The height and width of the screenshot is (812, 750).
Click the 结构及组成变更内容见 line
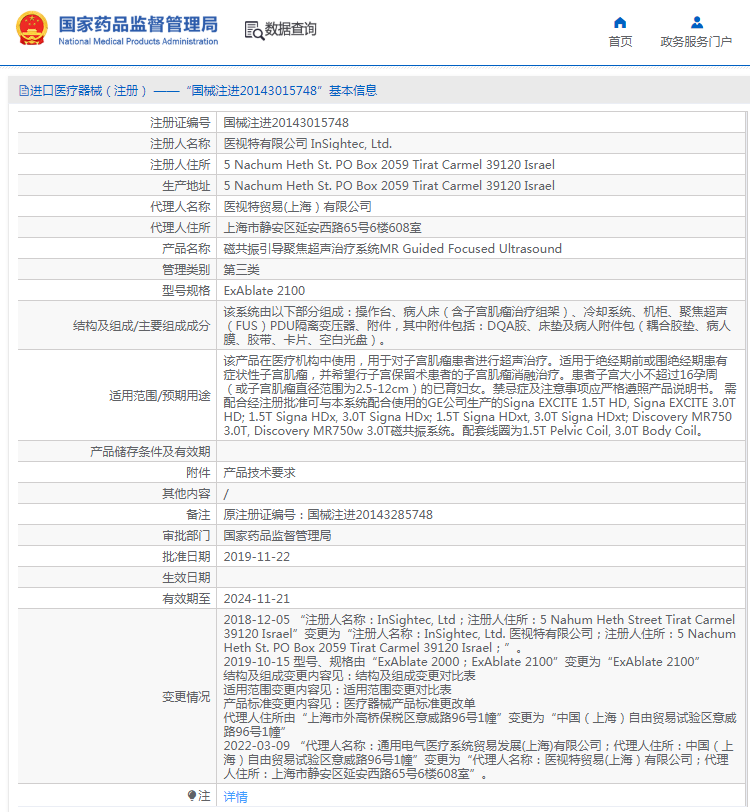tap(350, 676)
